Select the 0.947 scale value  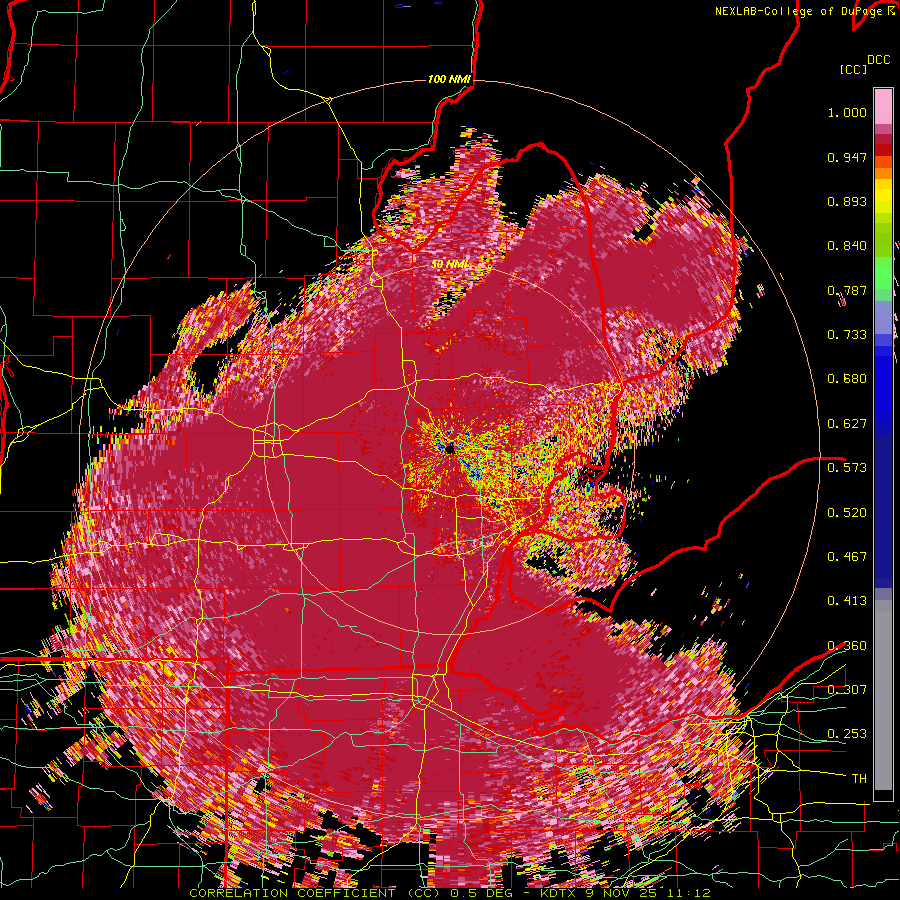(847, 157)
